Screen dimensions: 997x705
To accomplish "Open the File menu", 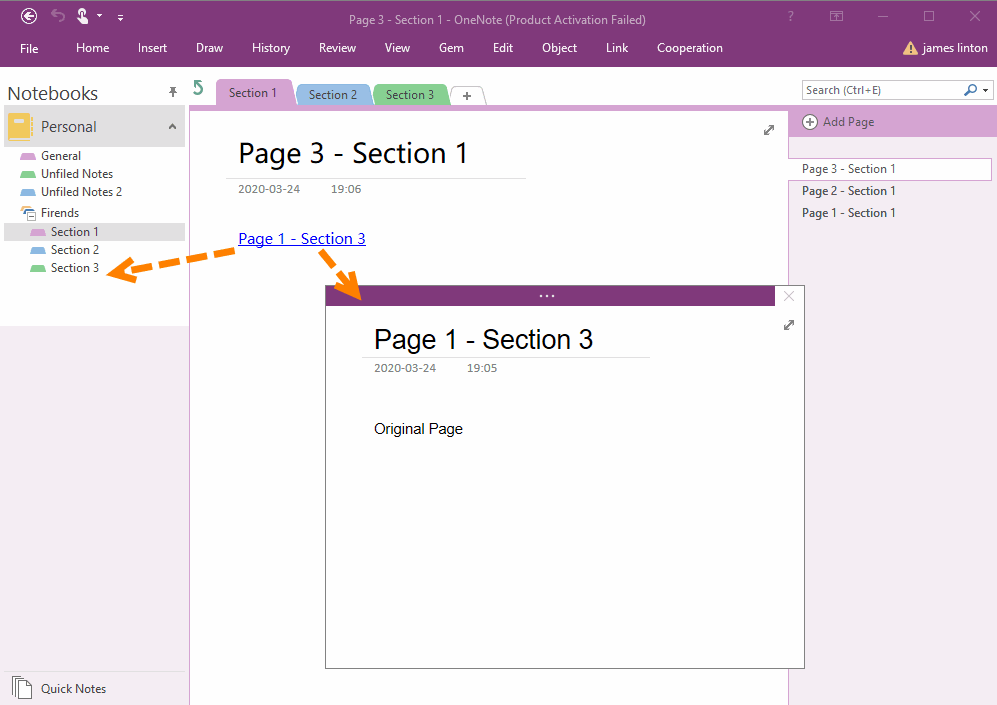I will (29, 48).
